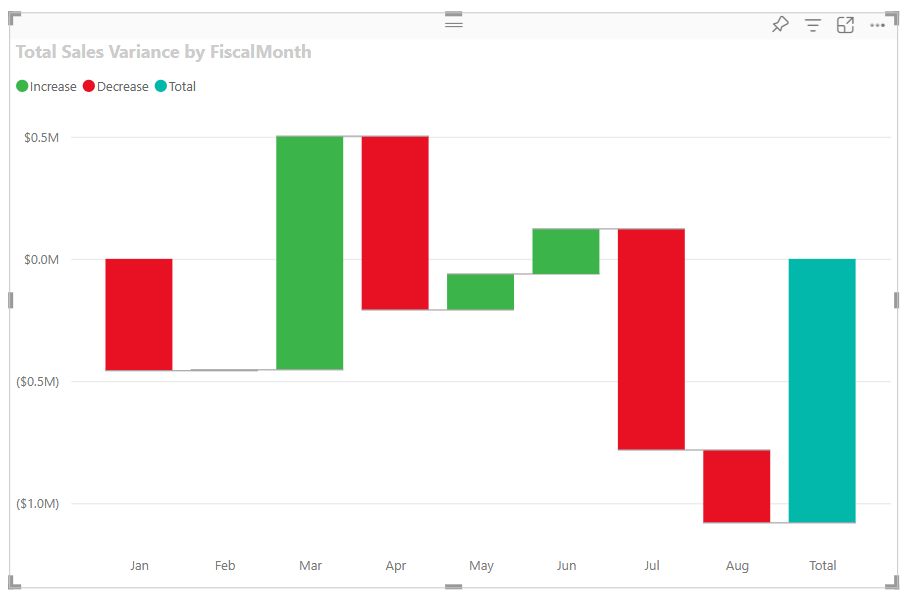Select the Aug decrease bar
The image size is (914, 597).
(737, 485)
